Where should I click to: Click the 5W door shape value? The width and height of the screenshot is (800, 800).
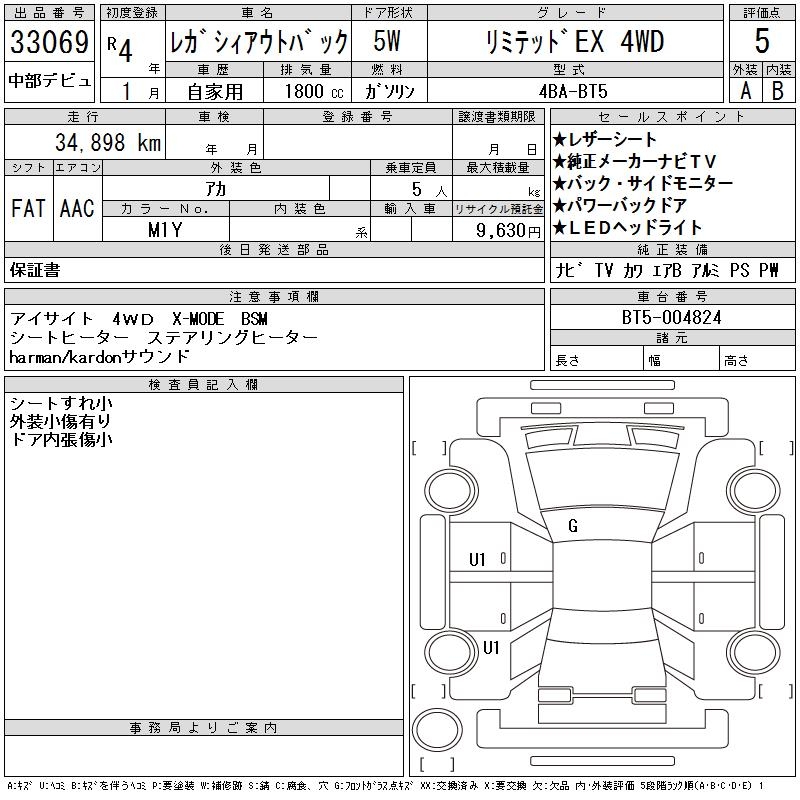387,41
